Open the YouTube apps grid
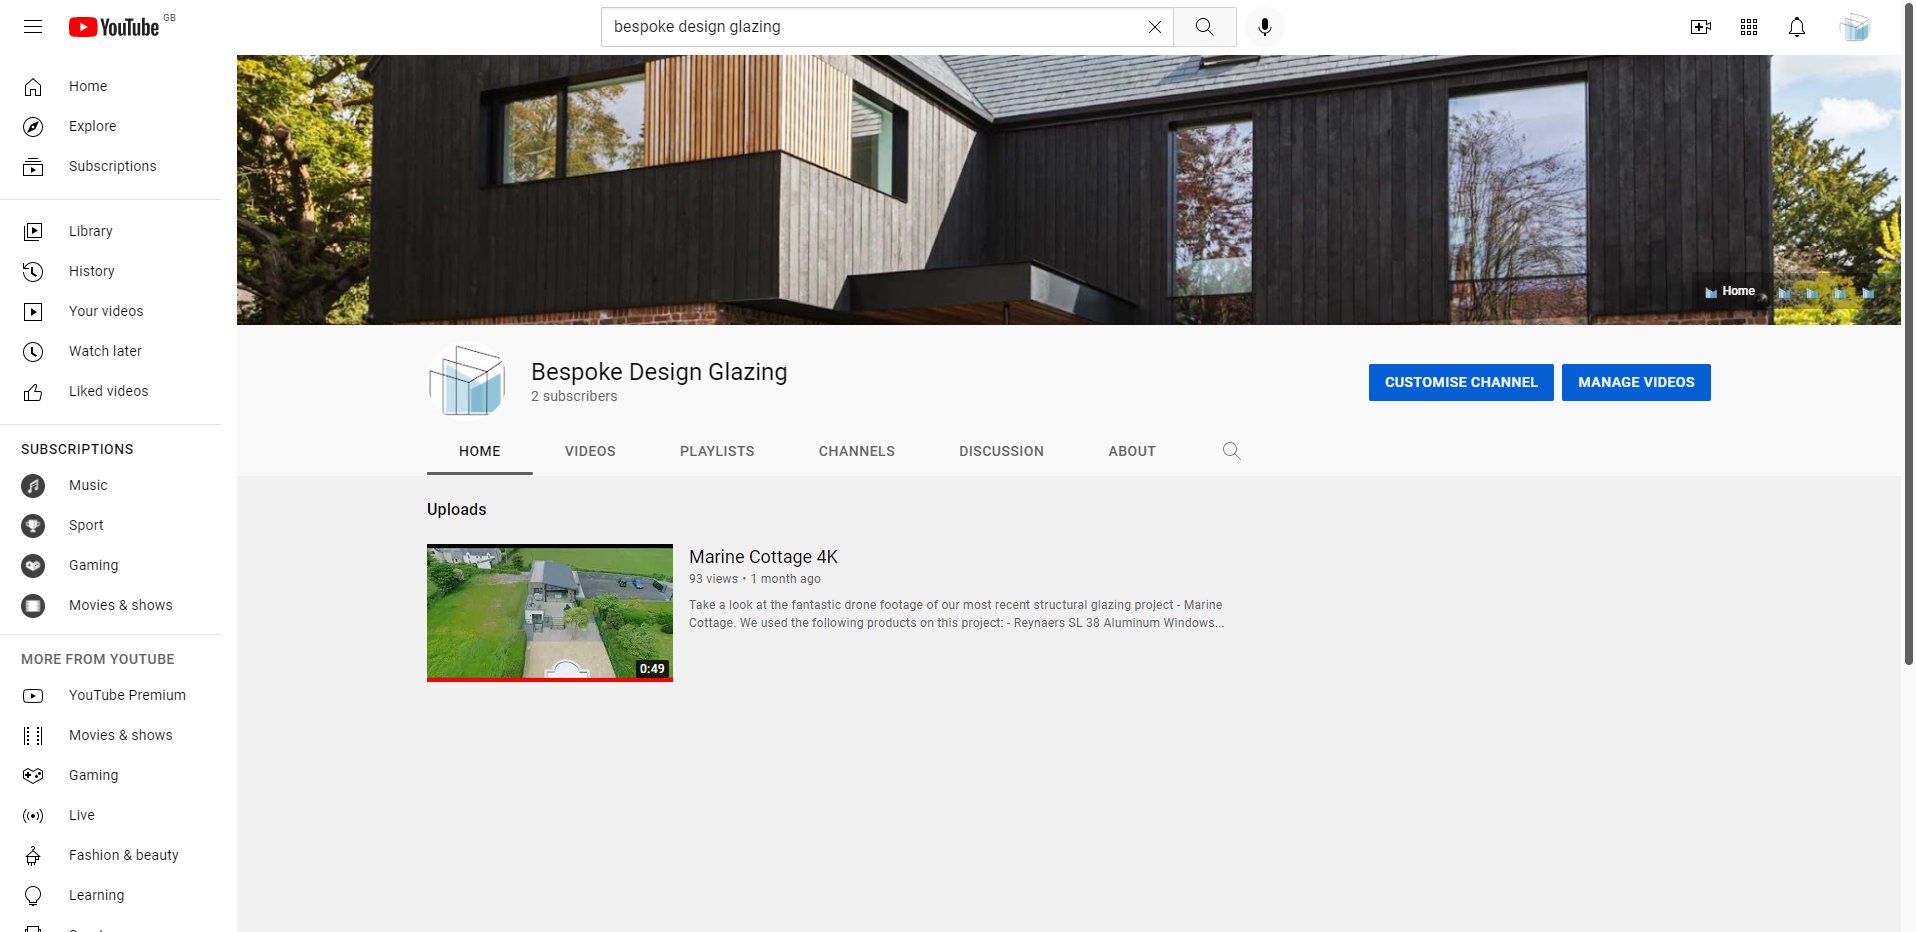 point(1748,27)
